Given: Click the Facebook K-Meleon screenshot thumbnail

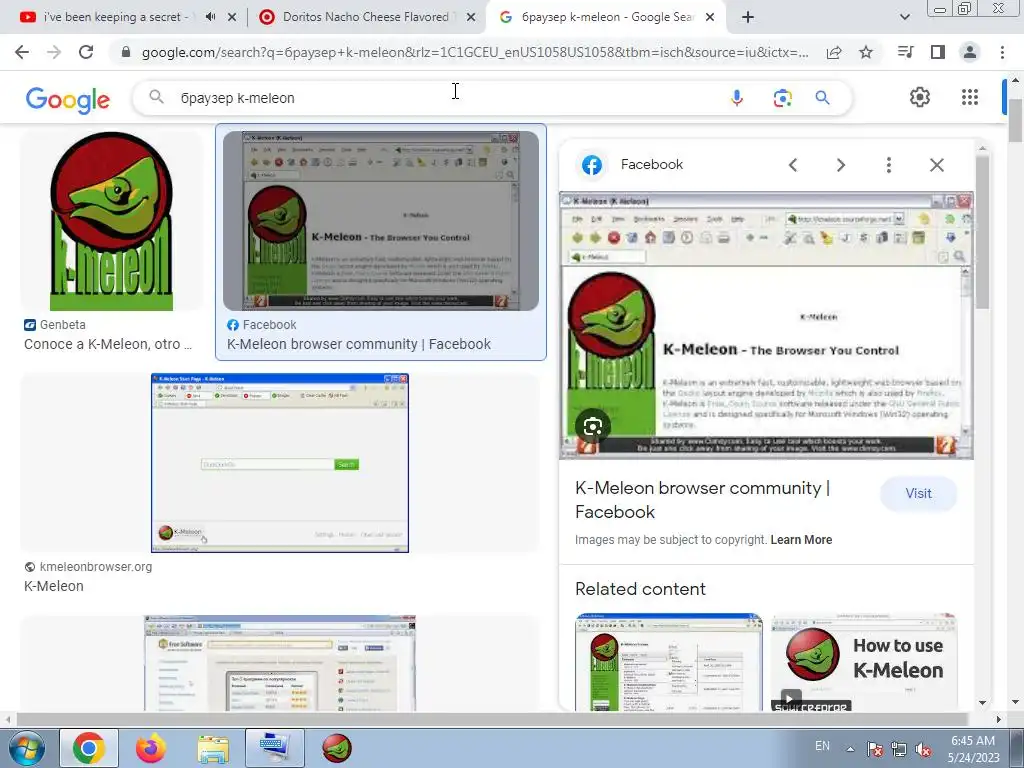Looking at the screenshot, I should click(x=381, y=221).
